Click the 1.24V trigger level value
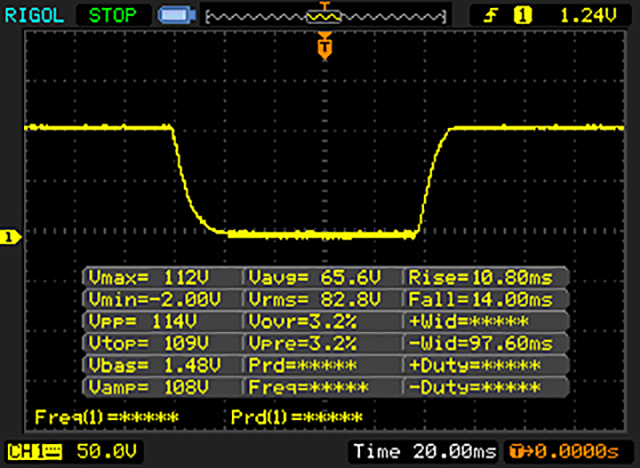Image resolution: width=640 pixels, height=468 pixels. 588,16
